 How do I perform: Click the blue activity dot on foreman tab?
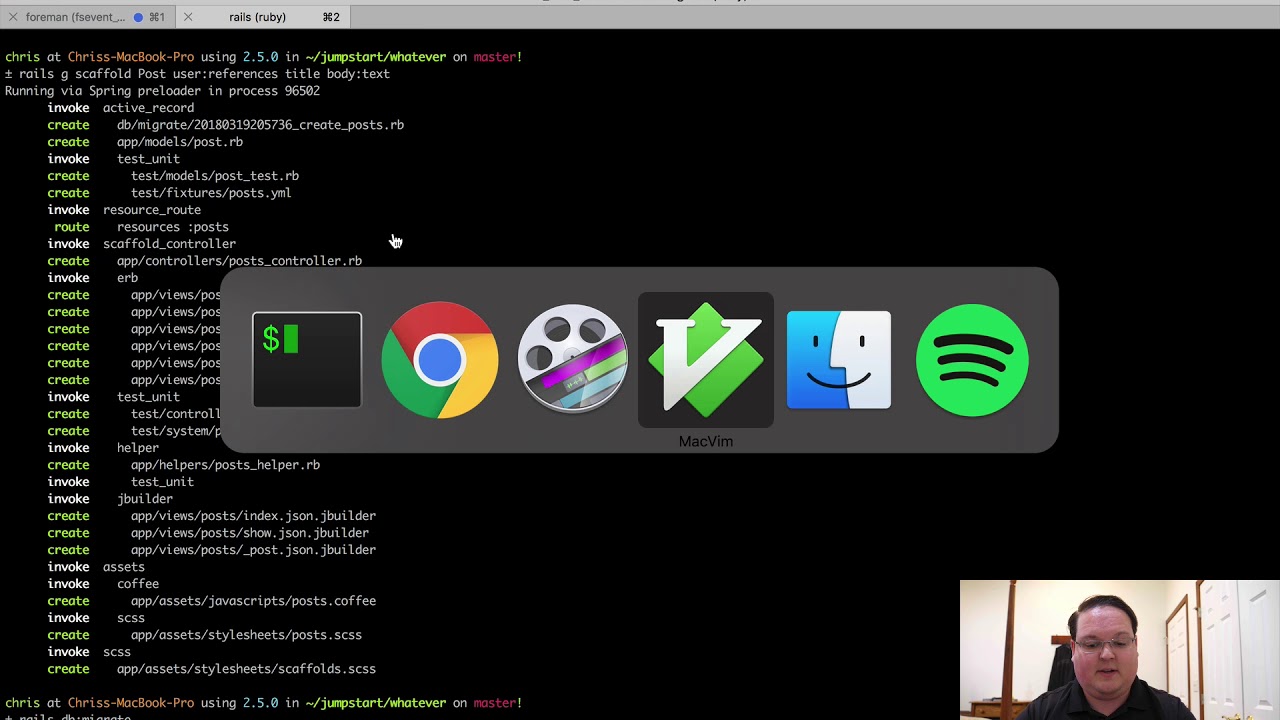138,17
